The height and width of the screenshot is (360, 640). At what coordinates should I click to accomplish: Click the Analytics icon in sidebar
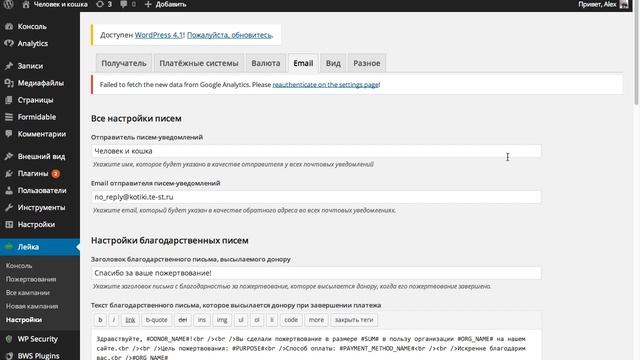coord(9,43)
